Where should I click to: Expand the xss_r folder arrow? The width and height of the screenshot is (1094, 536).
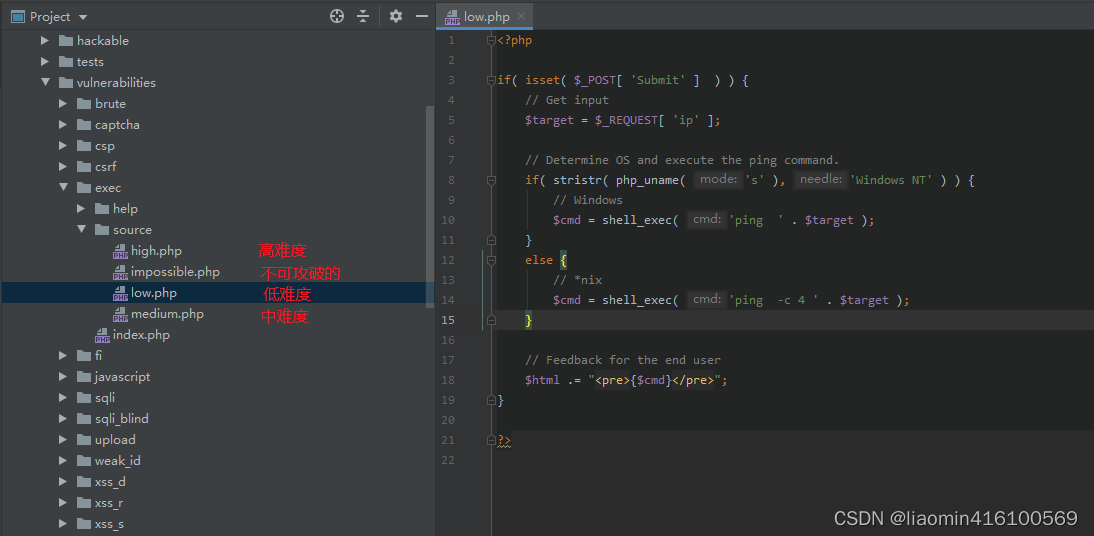point(63,502)
